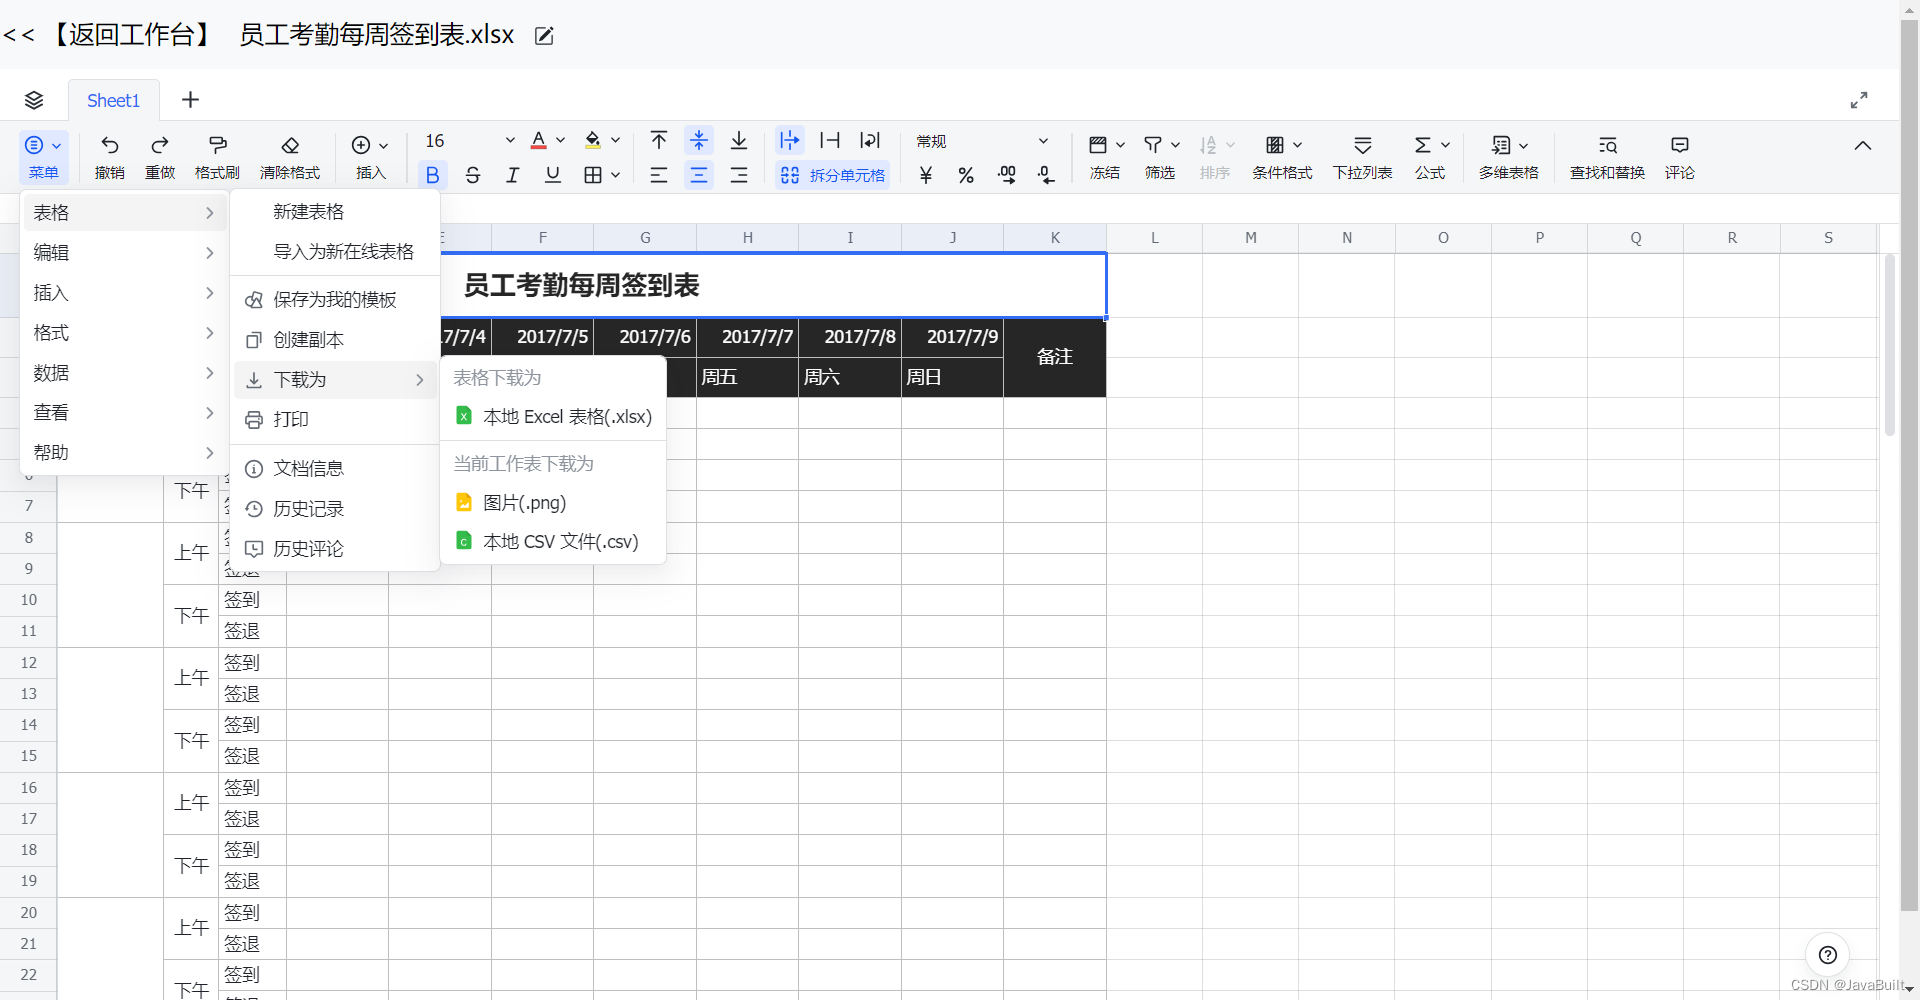This screenshot has height=1000, width=1920.
Task: Click the Clear Format (清除格式) eraser icon
Action: (x=290, y=145)
